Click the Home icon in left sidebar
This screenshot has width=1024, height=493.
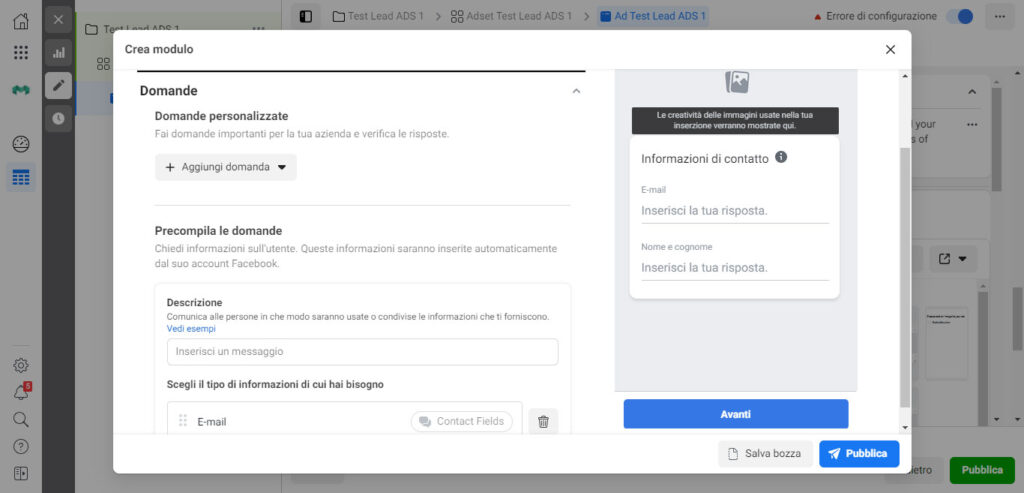[21, 21]
